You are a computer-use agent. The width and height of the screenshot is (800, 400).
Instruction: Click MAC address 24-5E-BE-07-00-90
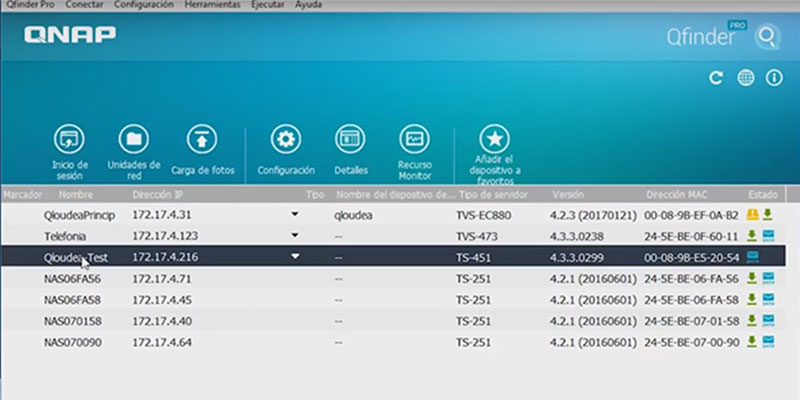691,342
